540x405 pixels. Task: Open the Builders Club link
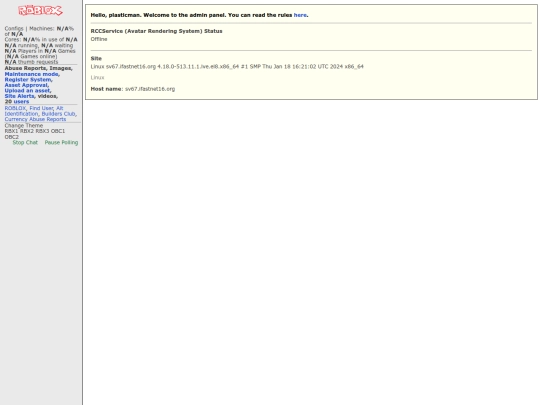(58, 114)
